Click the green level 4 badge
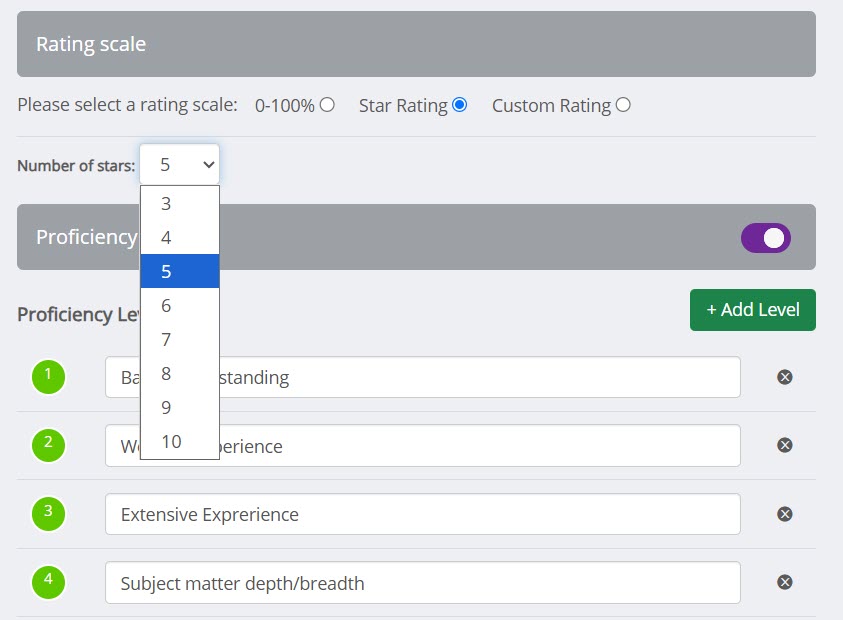 48,581
